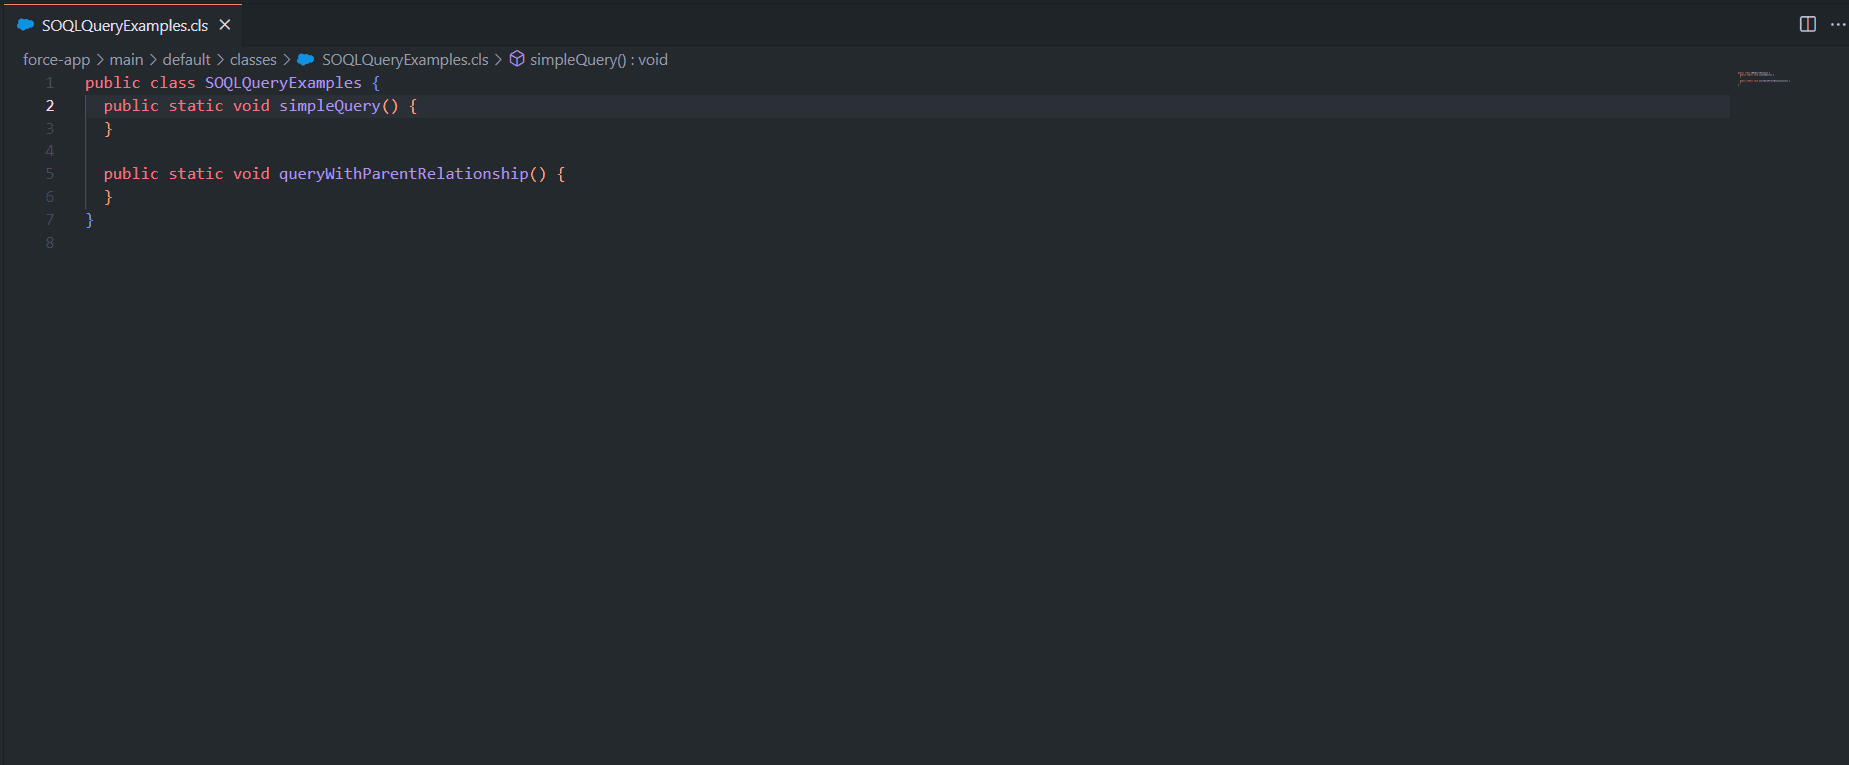
Task: Split the editor to the right
Action: [x=1807, y=24]
